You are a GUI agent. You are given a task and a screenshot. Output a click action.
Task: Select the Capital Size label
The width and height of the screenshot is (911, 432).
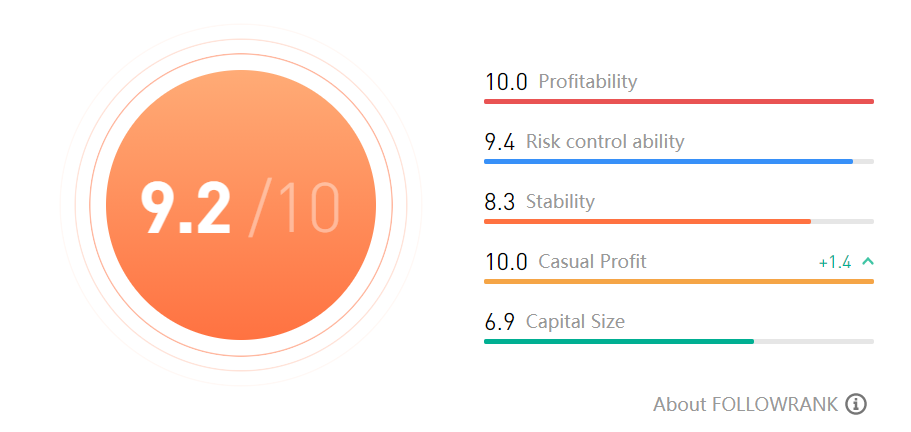pos(575,322)
